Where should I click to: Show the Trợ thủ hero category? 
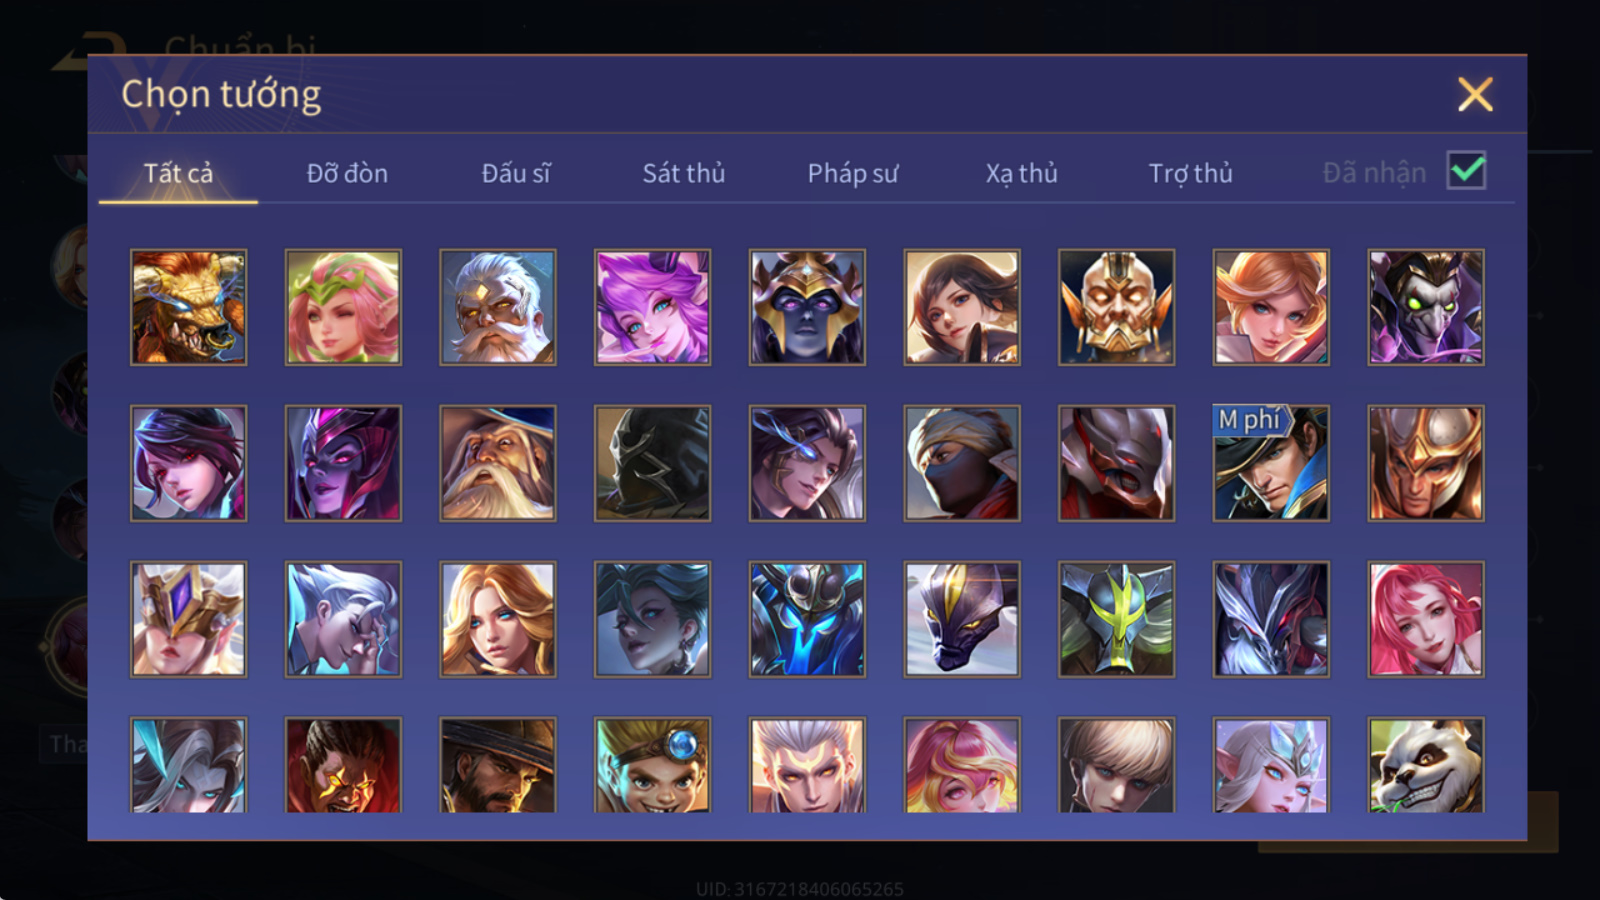click(1190, 173)
